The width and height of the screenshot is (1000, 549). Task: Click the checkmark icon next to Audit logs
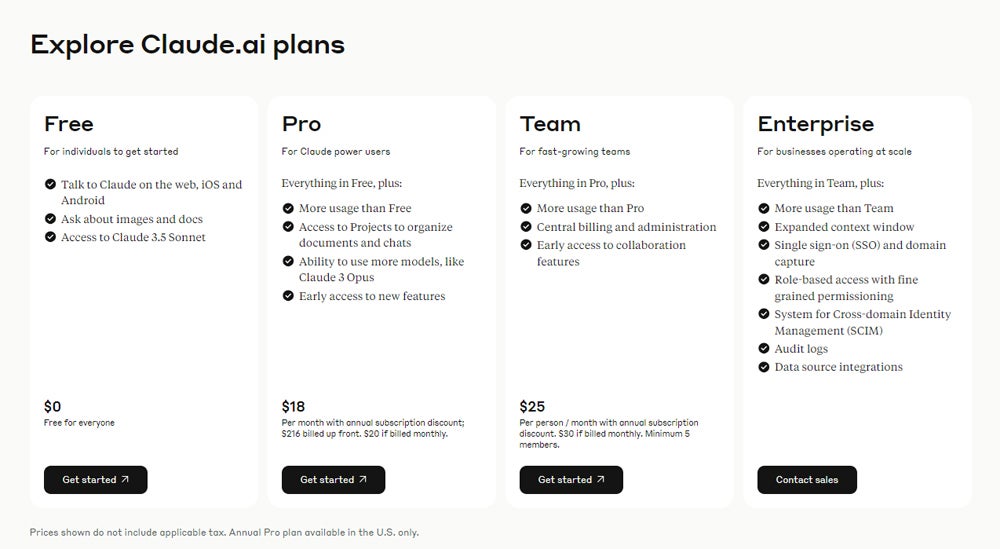click(764, 349)
